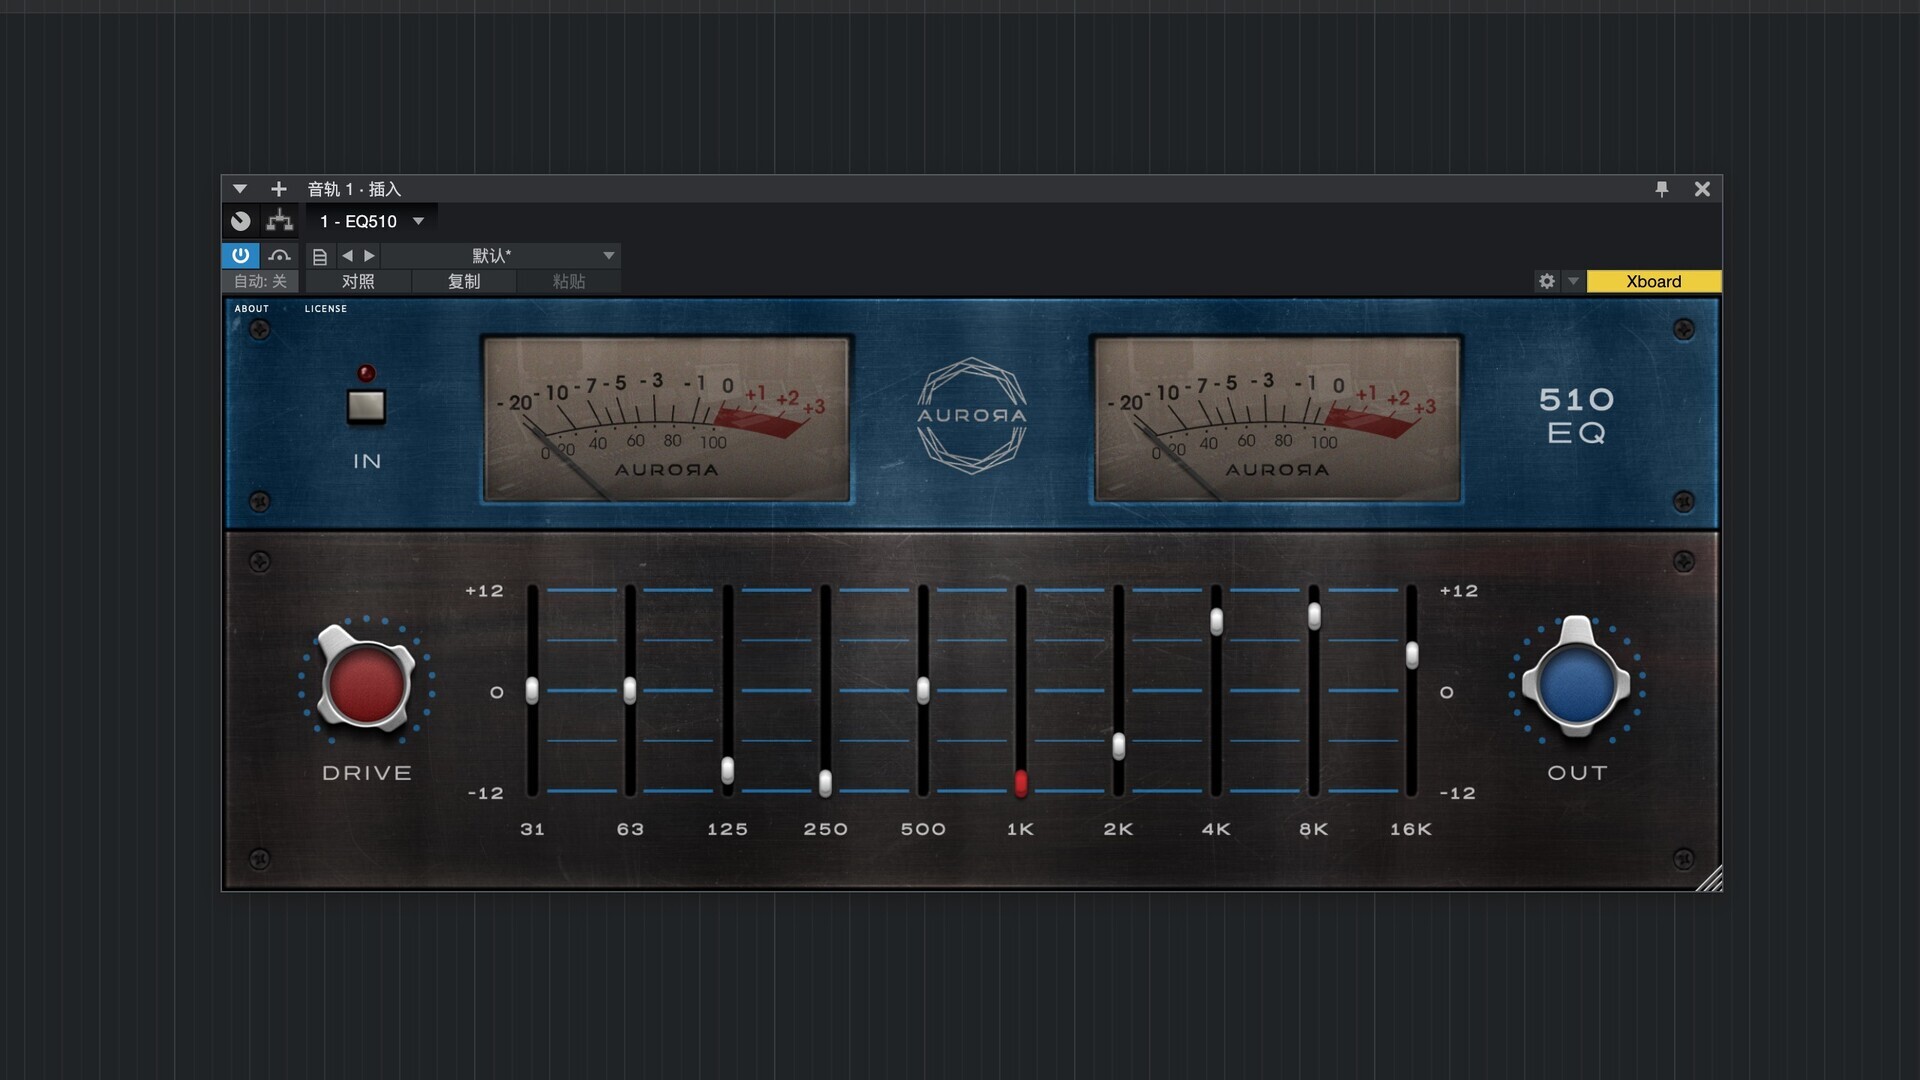This screenshot has width=1920, height=1080.
Task: Pin the plugin window
Action: tap(1661, 189)
